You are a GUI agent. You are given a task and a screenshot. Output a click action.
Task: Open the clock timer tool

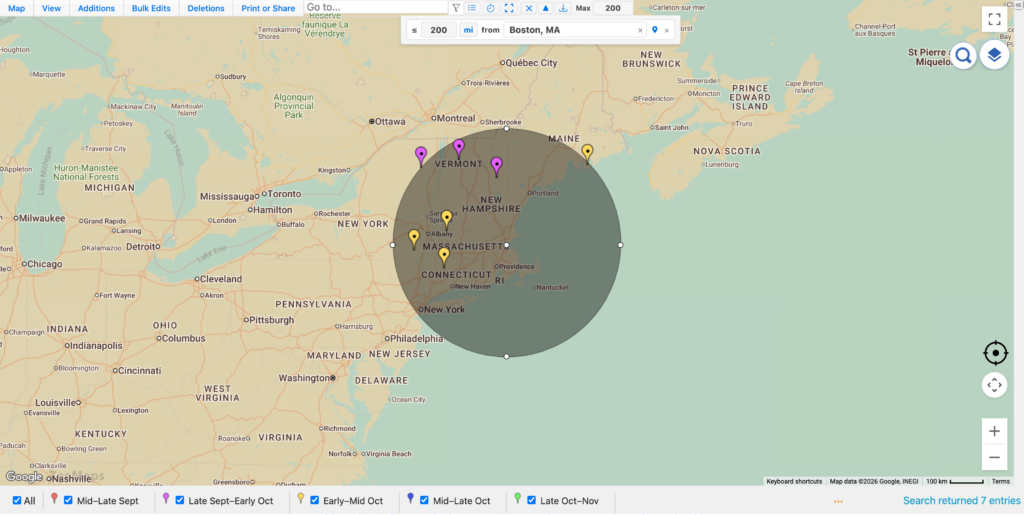[x=490, y=8]
